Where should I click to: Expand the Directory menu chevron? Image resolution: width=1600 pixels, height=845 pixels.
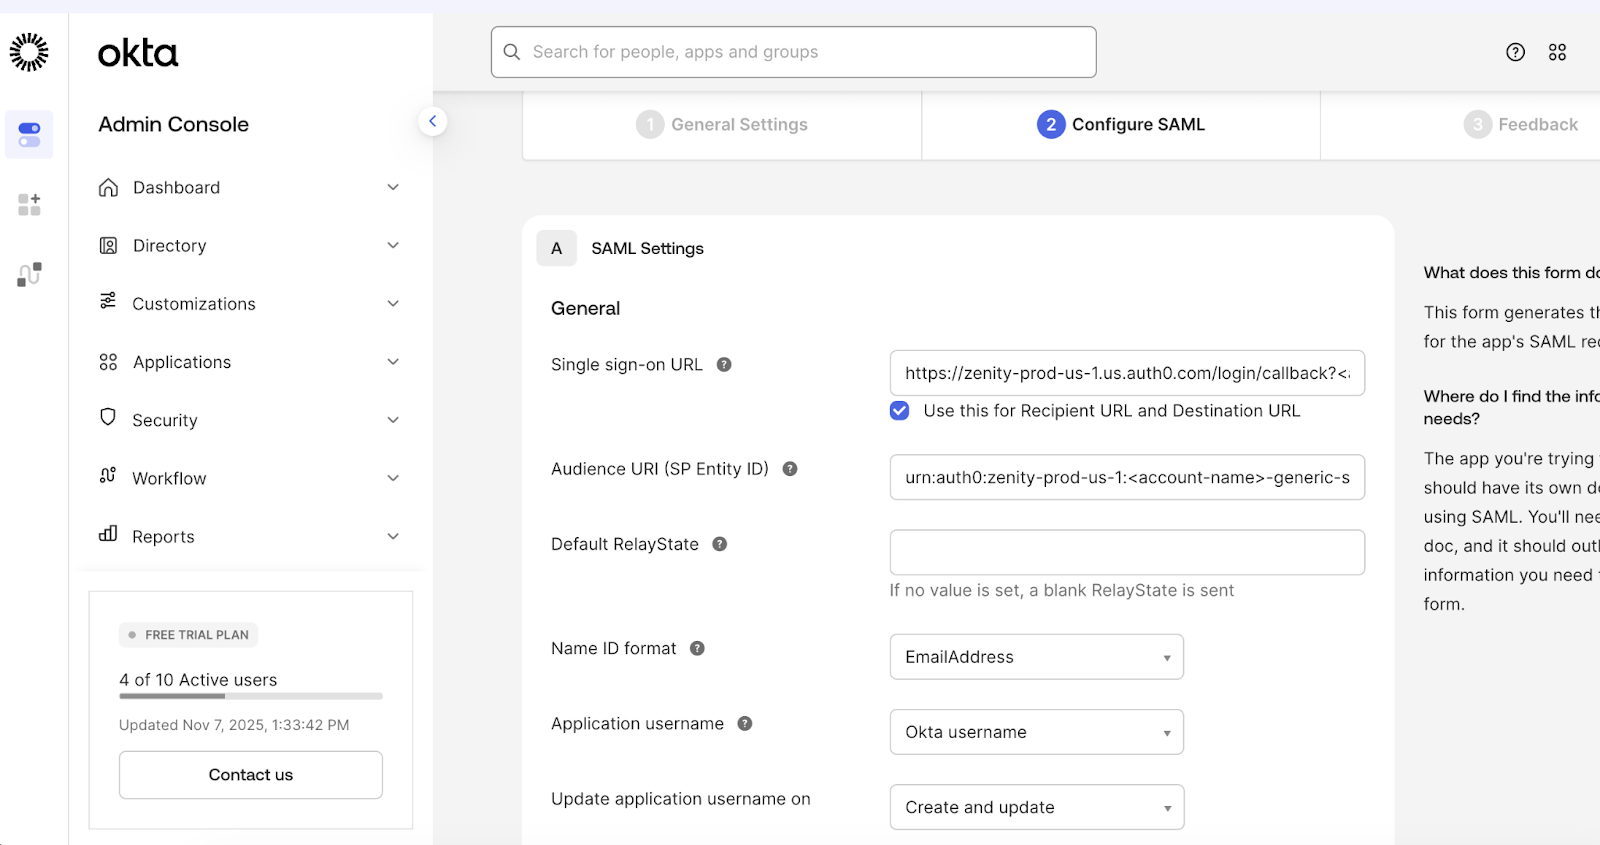[x=393, y=245]
